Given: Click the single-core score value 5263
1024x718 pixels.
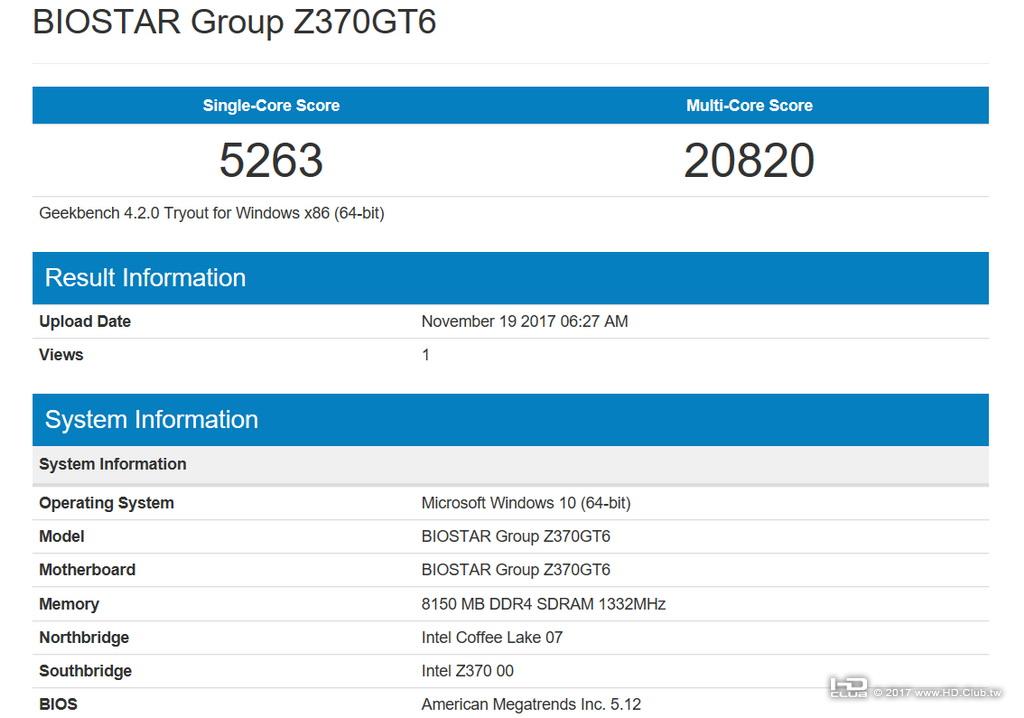Looking at the screenshot, I should click(x=271, y=160).
